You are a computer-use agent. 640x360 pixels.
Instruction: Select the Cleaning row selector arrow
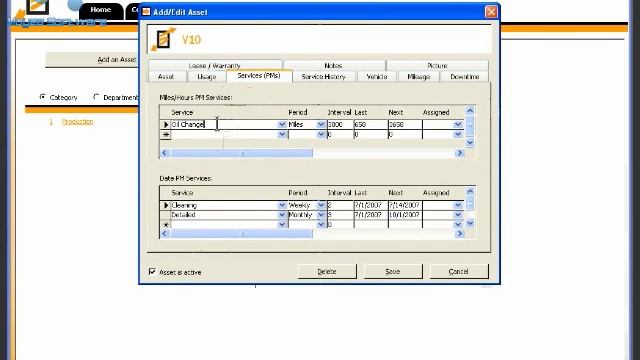coord(166,205)
